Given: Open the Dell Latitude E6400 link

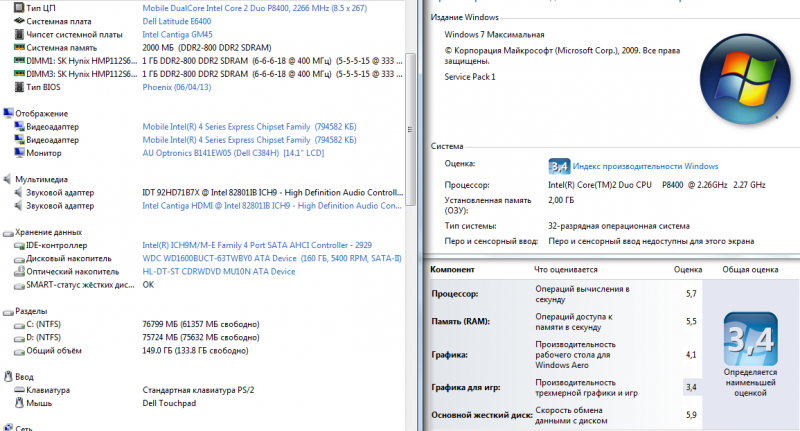Looking at the screenshot, I should tap(182, 21).
